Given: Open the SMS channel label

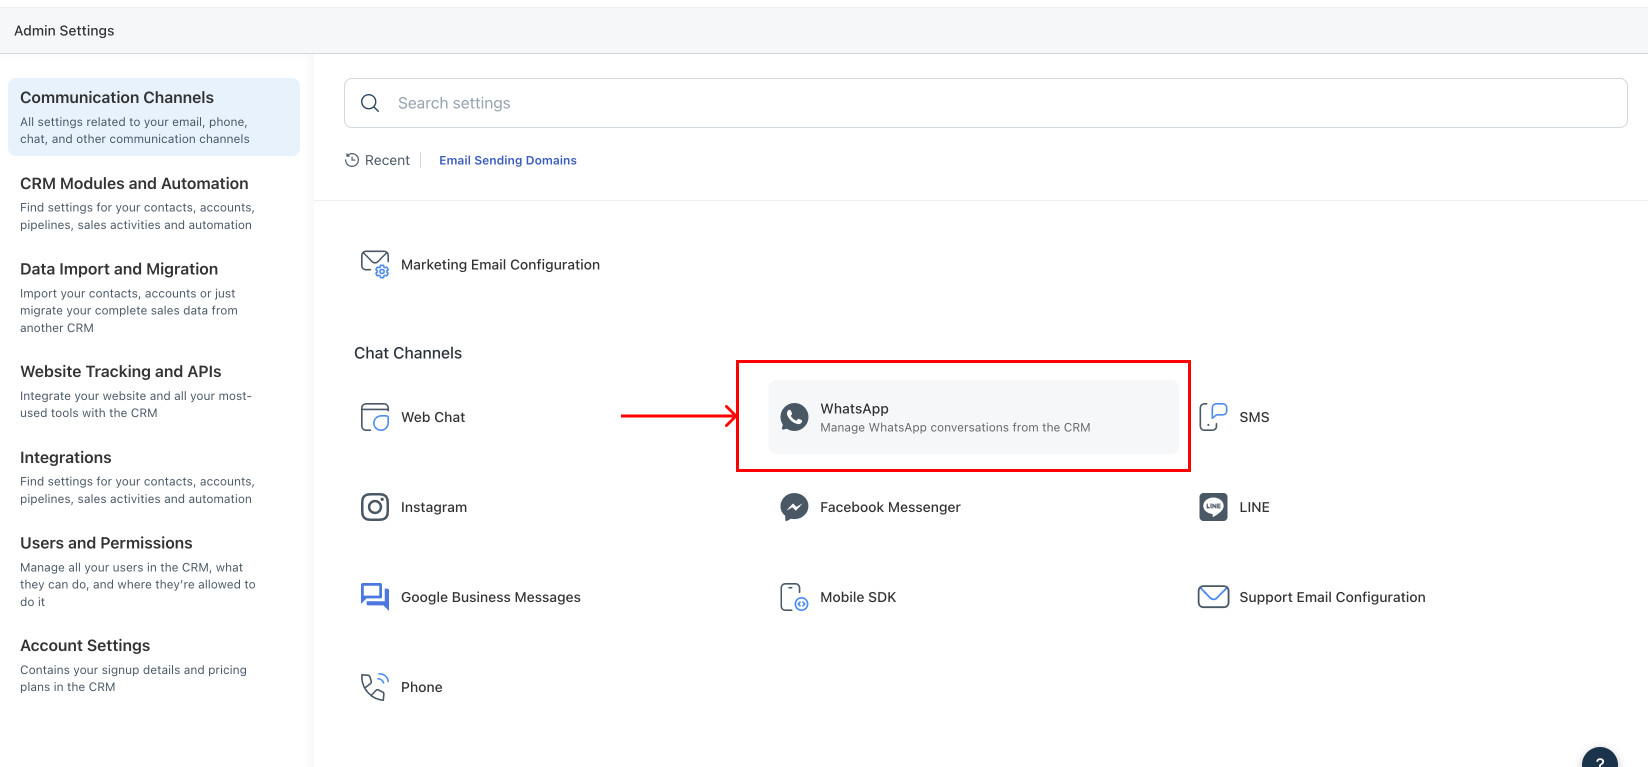Looking at the screenshot, I should 1254,417.
